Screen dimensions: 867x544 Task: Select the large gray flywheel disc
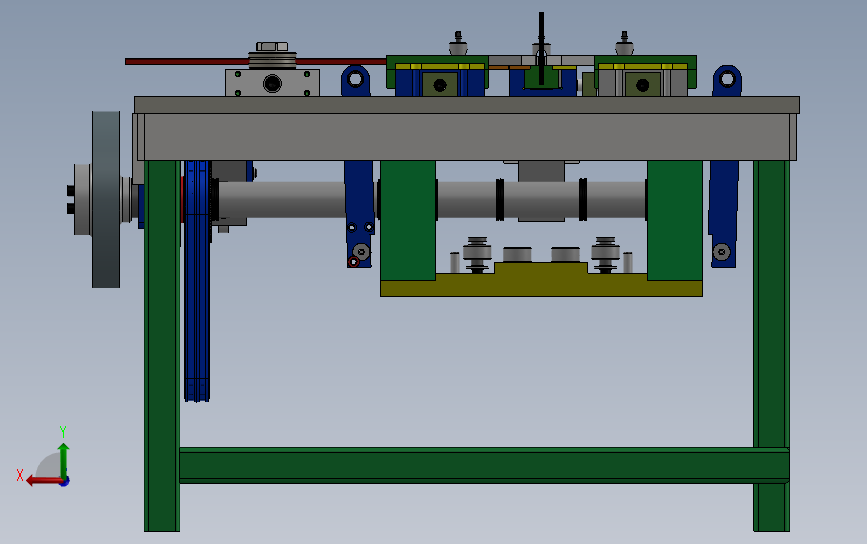point(106,199)
